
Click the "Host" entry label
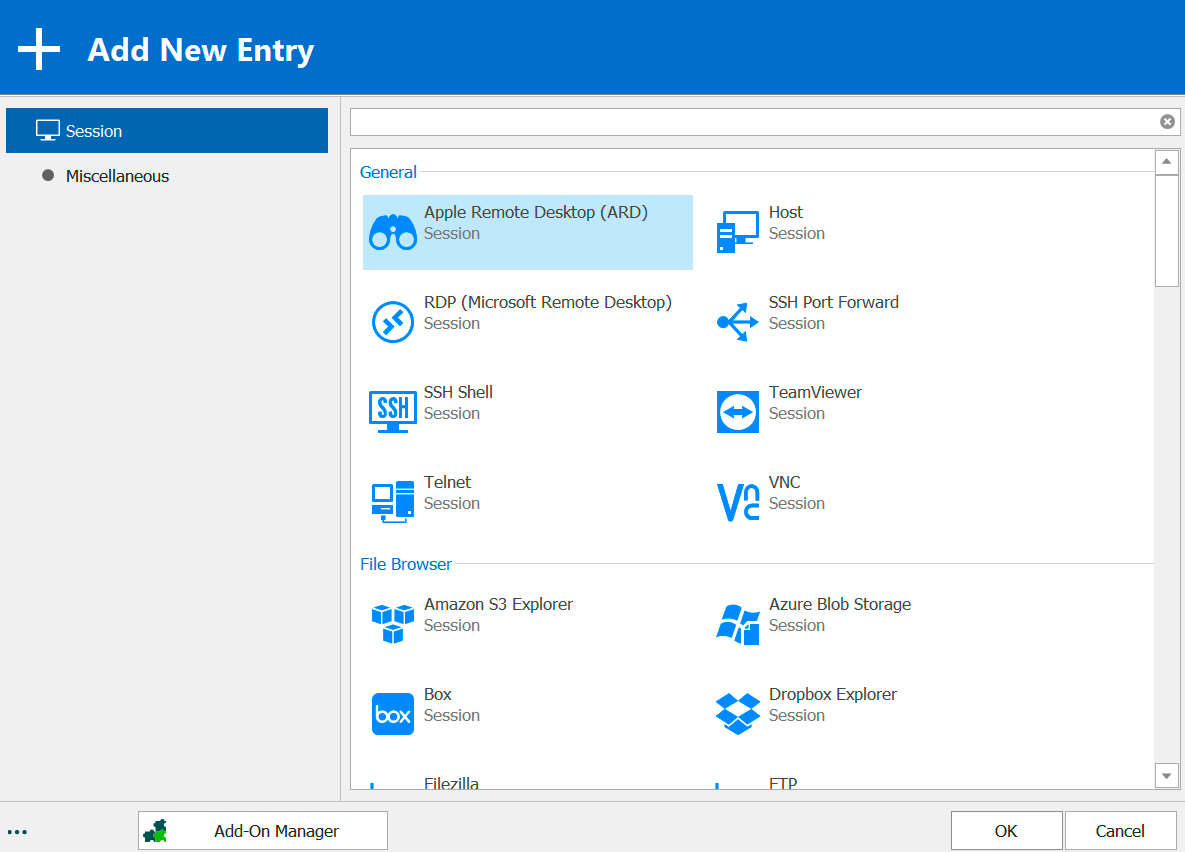786,212
